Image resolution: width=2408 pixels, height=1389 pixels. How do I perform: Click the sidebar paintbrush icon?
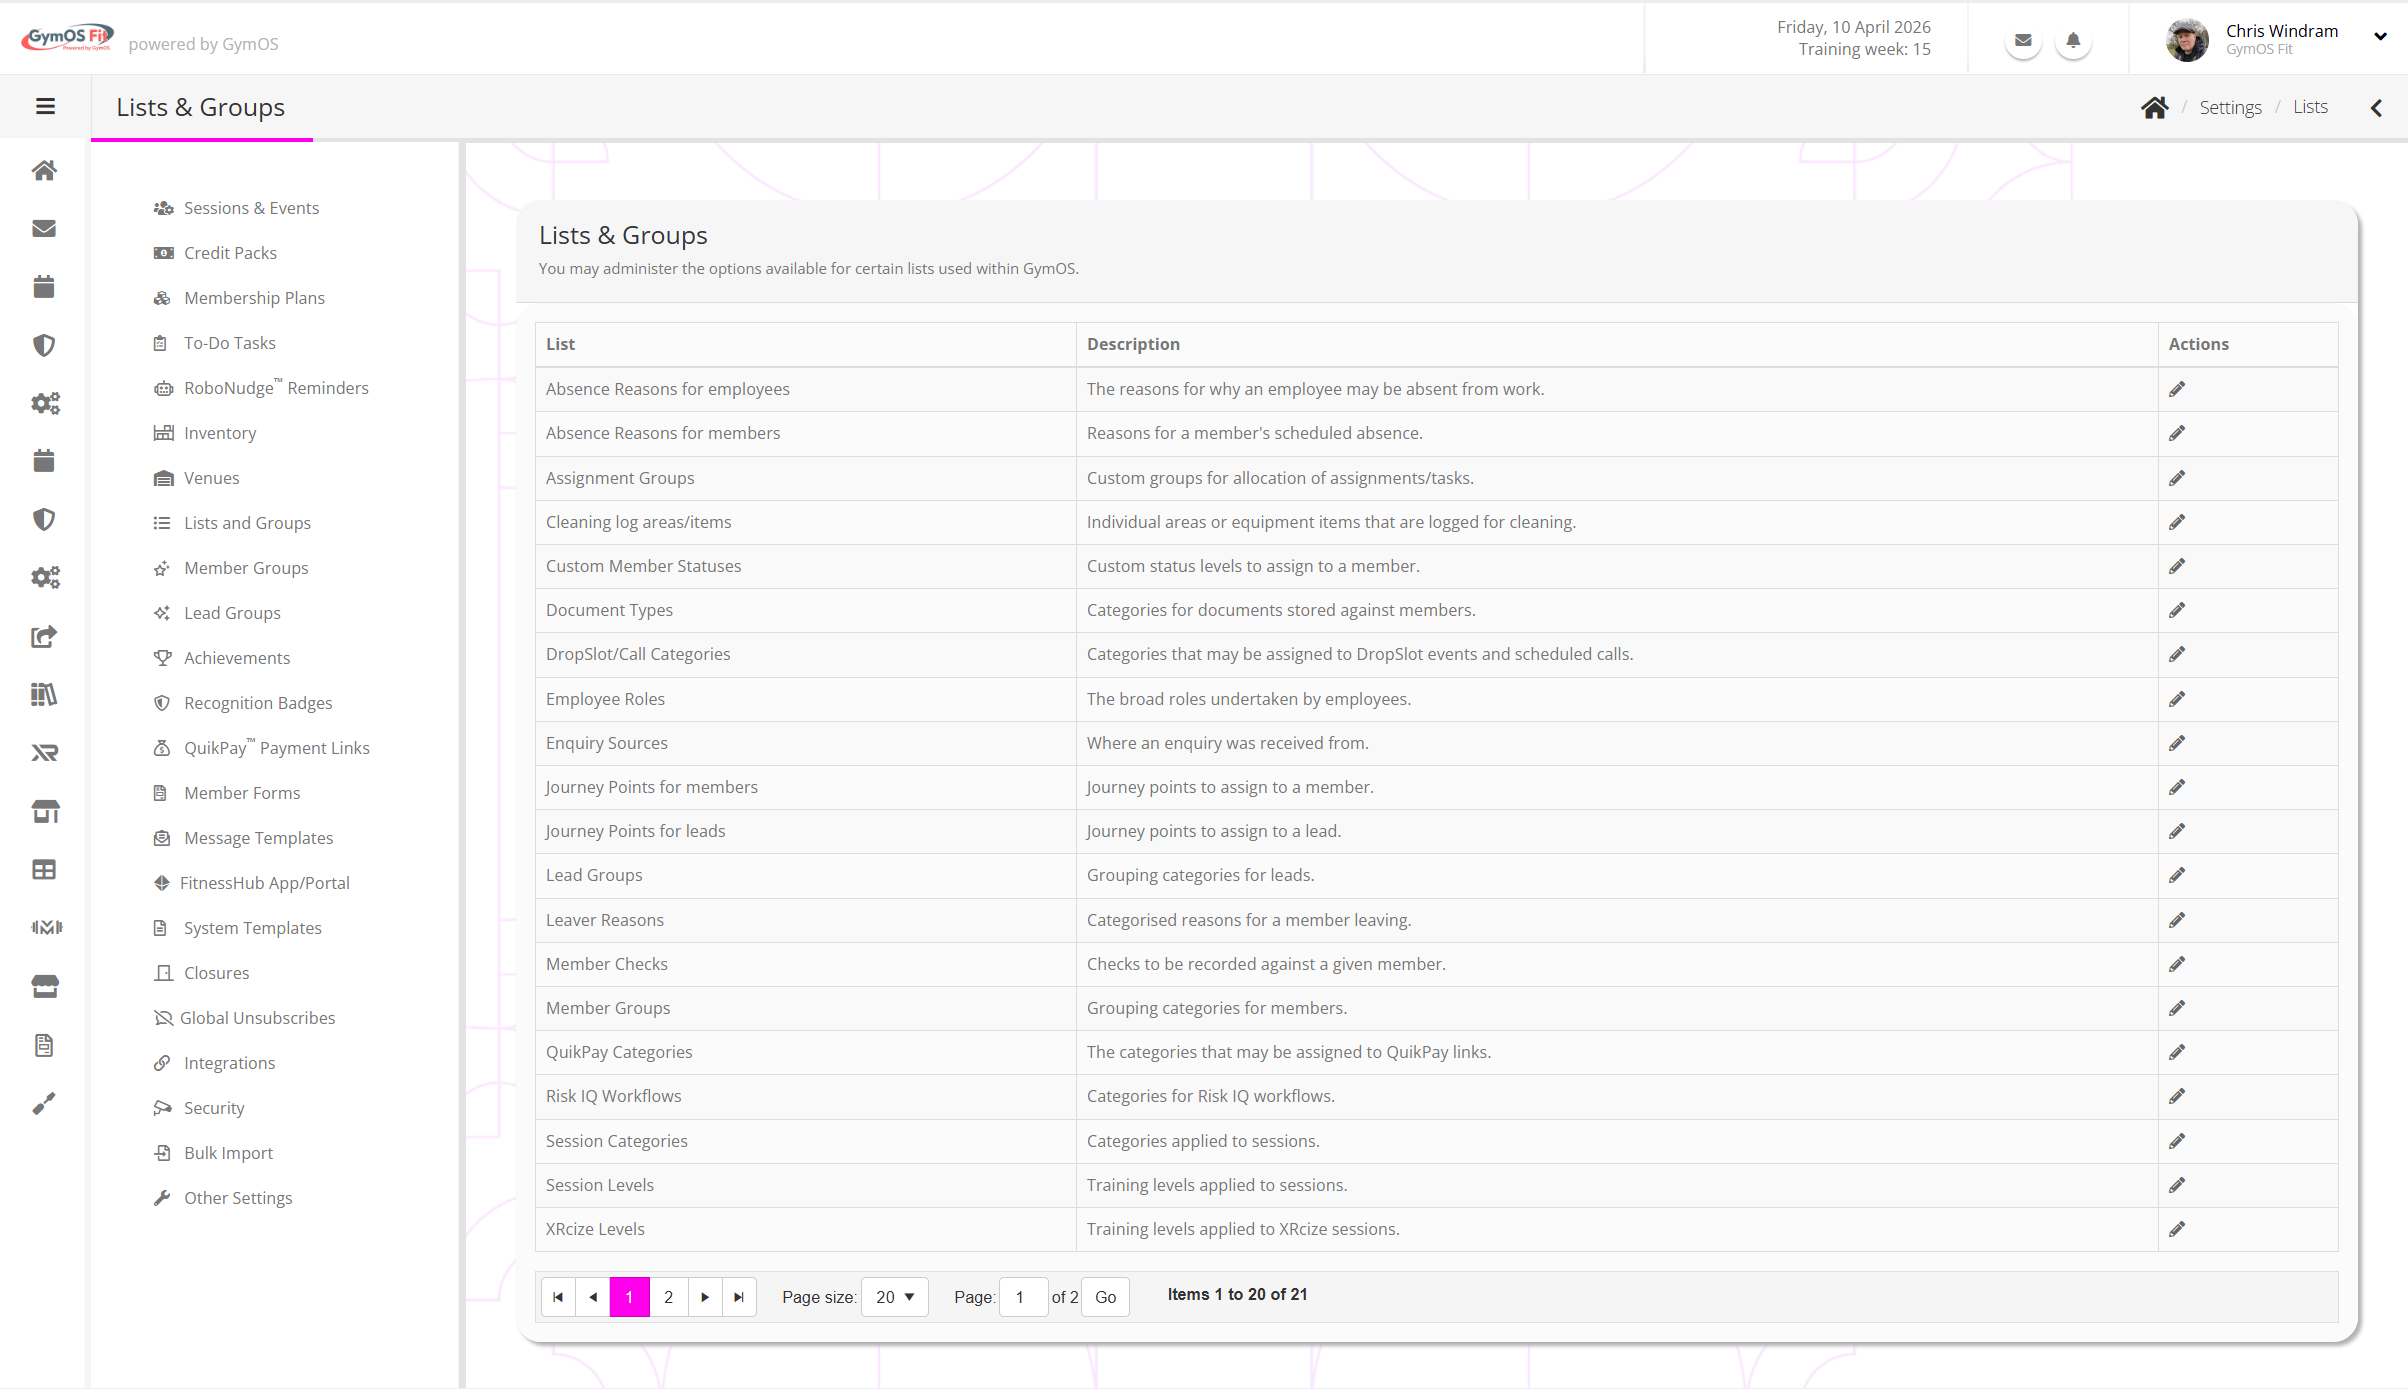pyautogui.click(x=44, y=1103)
